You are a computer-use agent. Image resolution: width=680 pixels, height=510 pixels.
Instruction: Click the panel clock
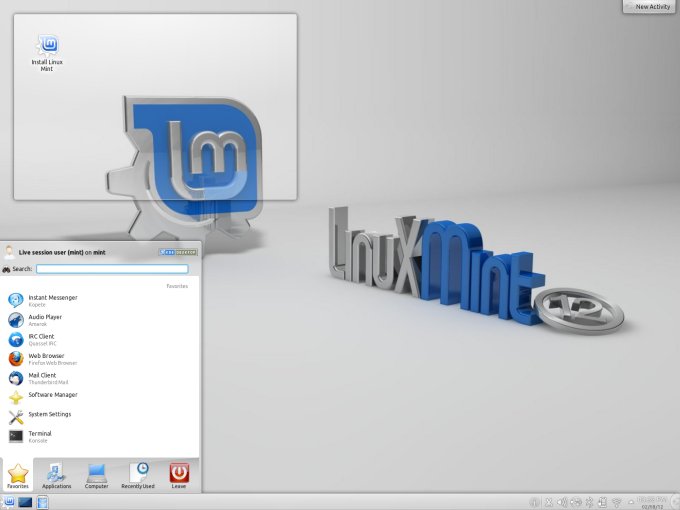pos(652,503)
